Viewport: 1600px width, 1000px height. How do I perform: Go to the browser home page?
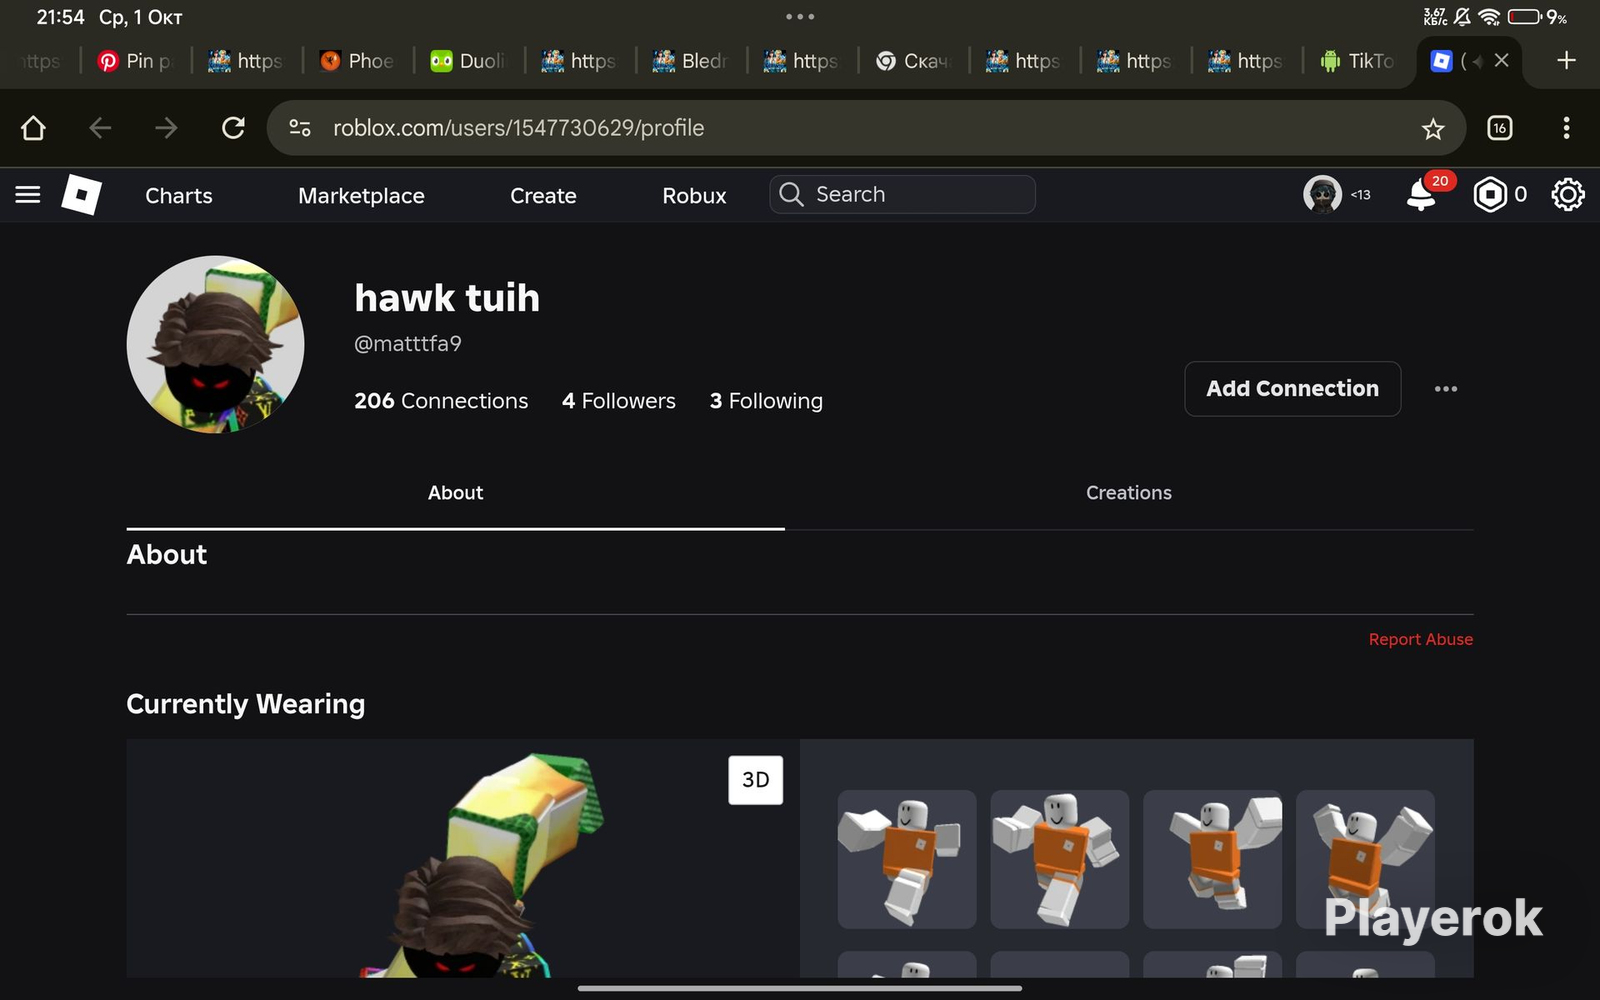point(33,128)
